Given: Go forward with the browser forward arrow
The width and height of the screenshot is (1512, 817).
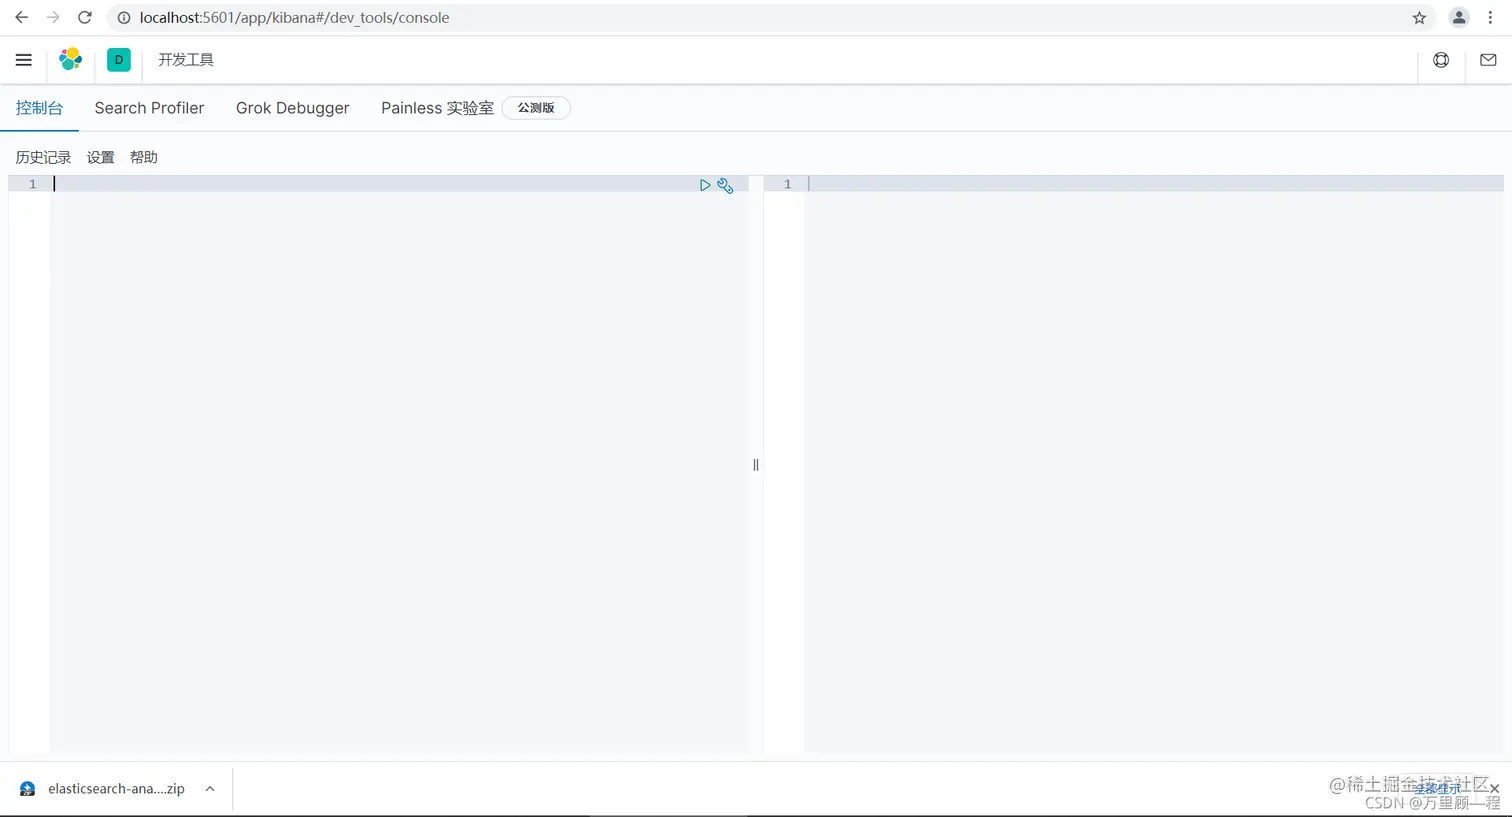Looking at the screenshot, I should [53, 18].
